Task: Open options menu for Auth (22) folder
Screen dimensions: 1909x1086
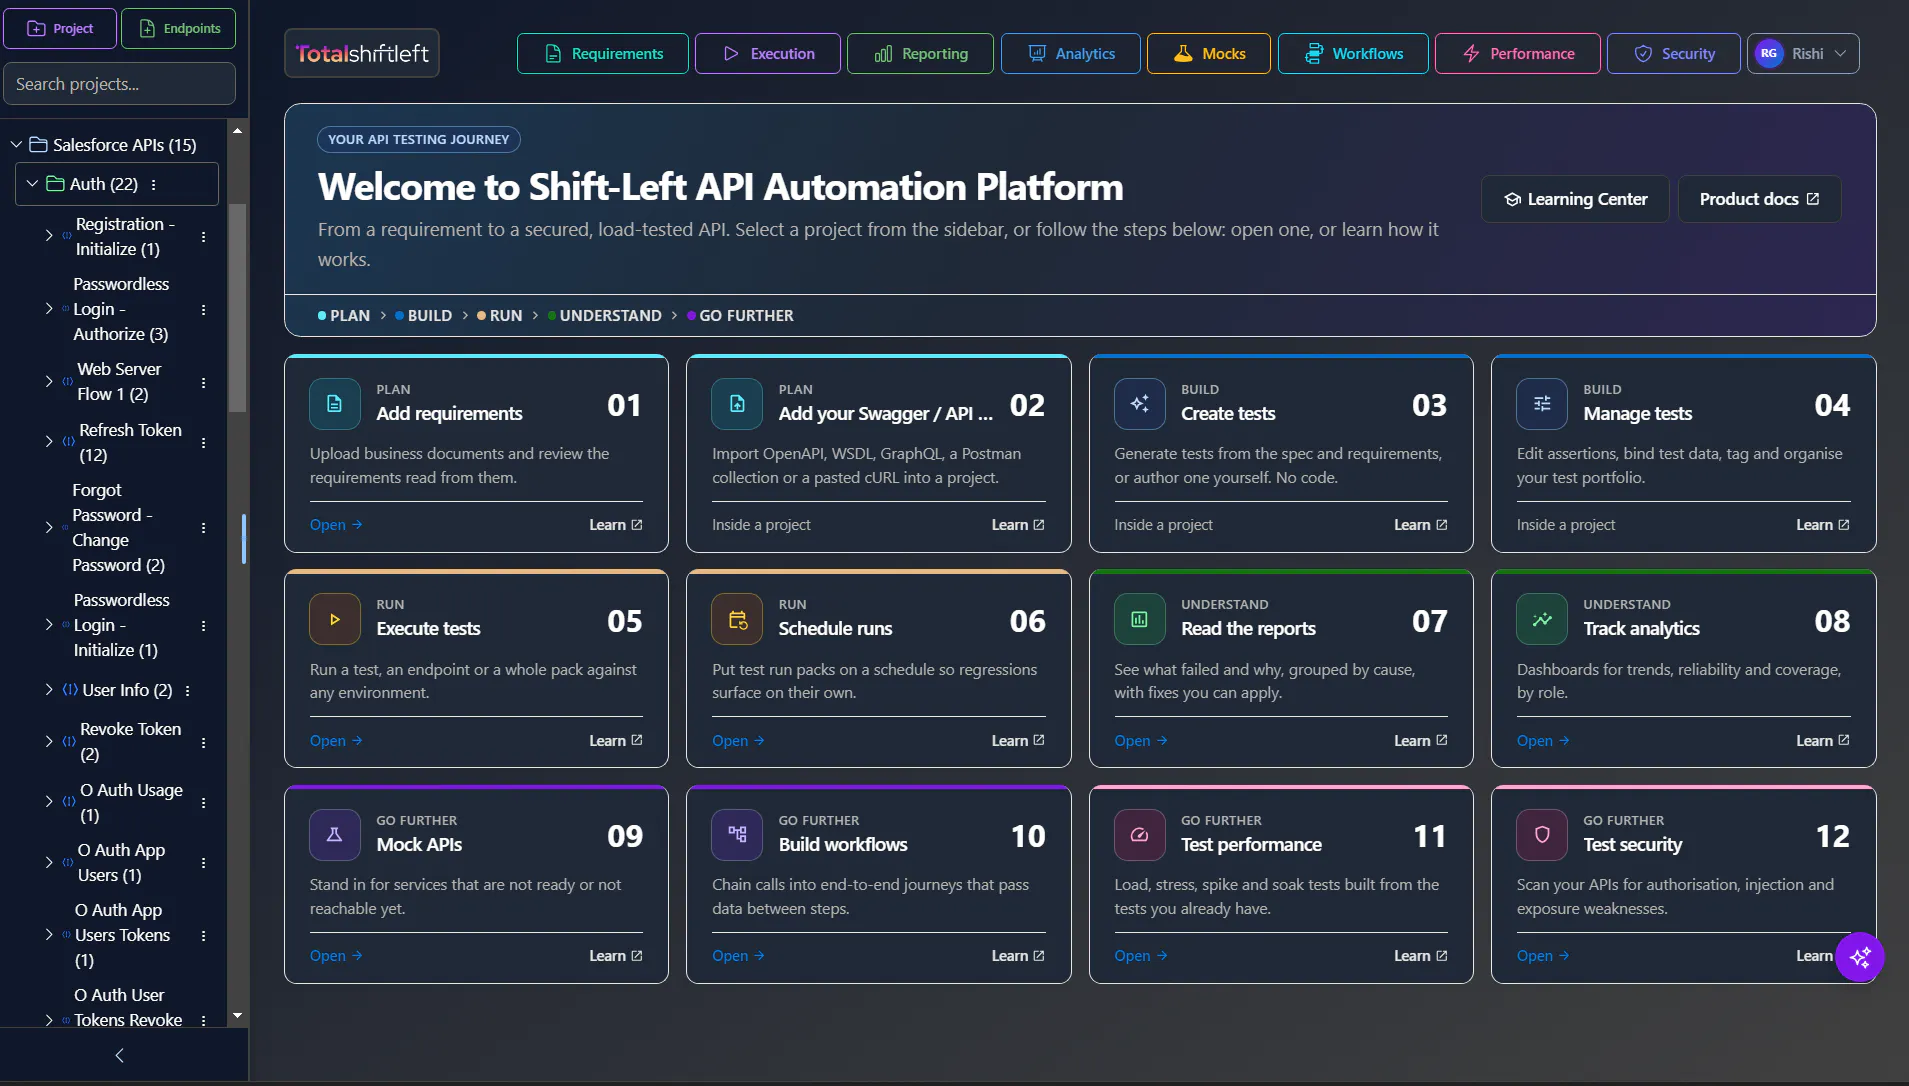Action: tap(153, 185)
